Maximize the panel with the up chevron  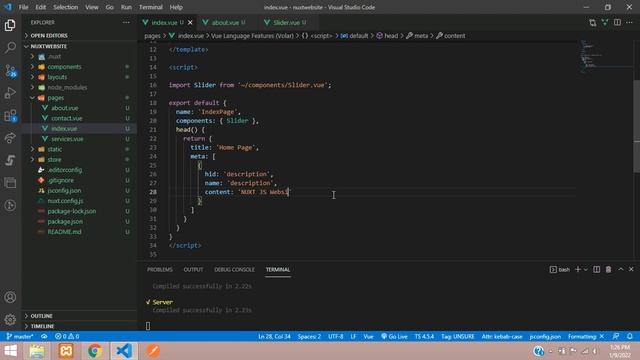coord(620,269)
